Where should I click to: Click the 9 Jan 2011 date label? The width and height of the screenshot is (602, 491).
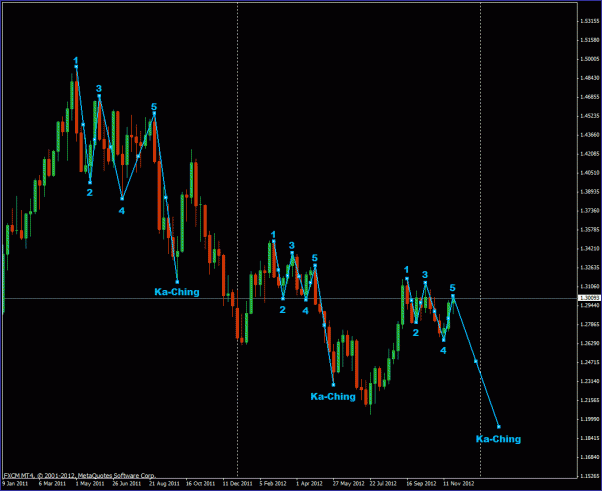point(15,484)
